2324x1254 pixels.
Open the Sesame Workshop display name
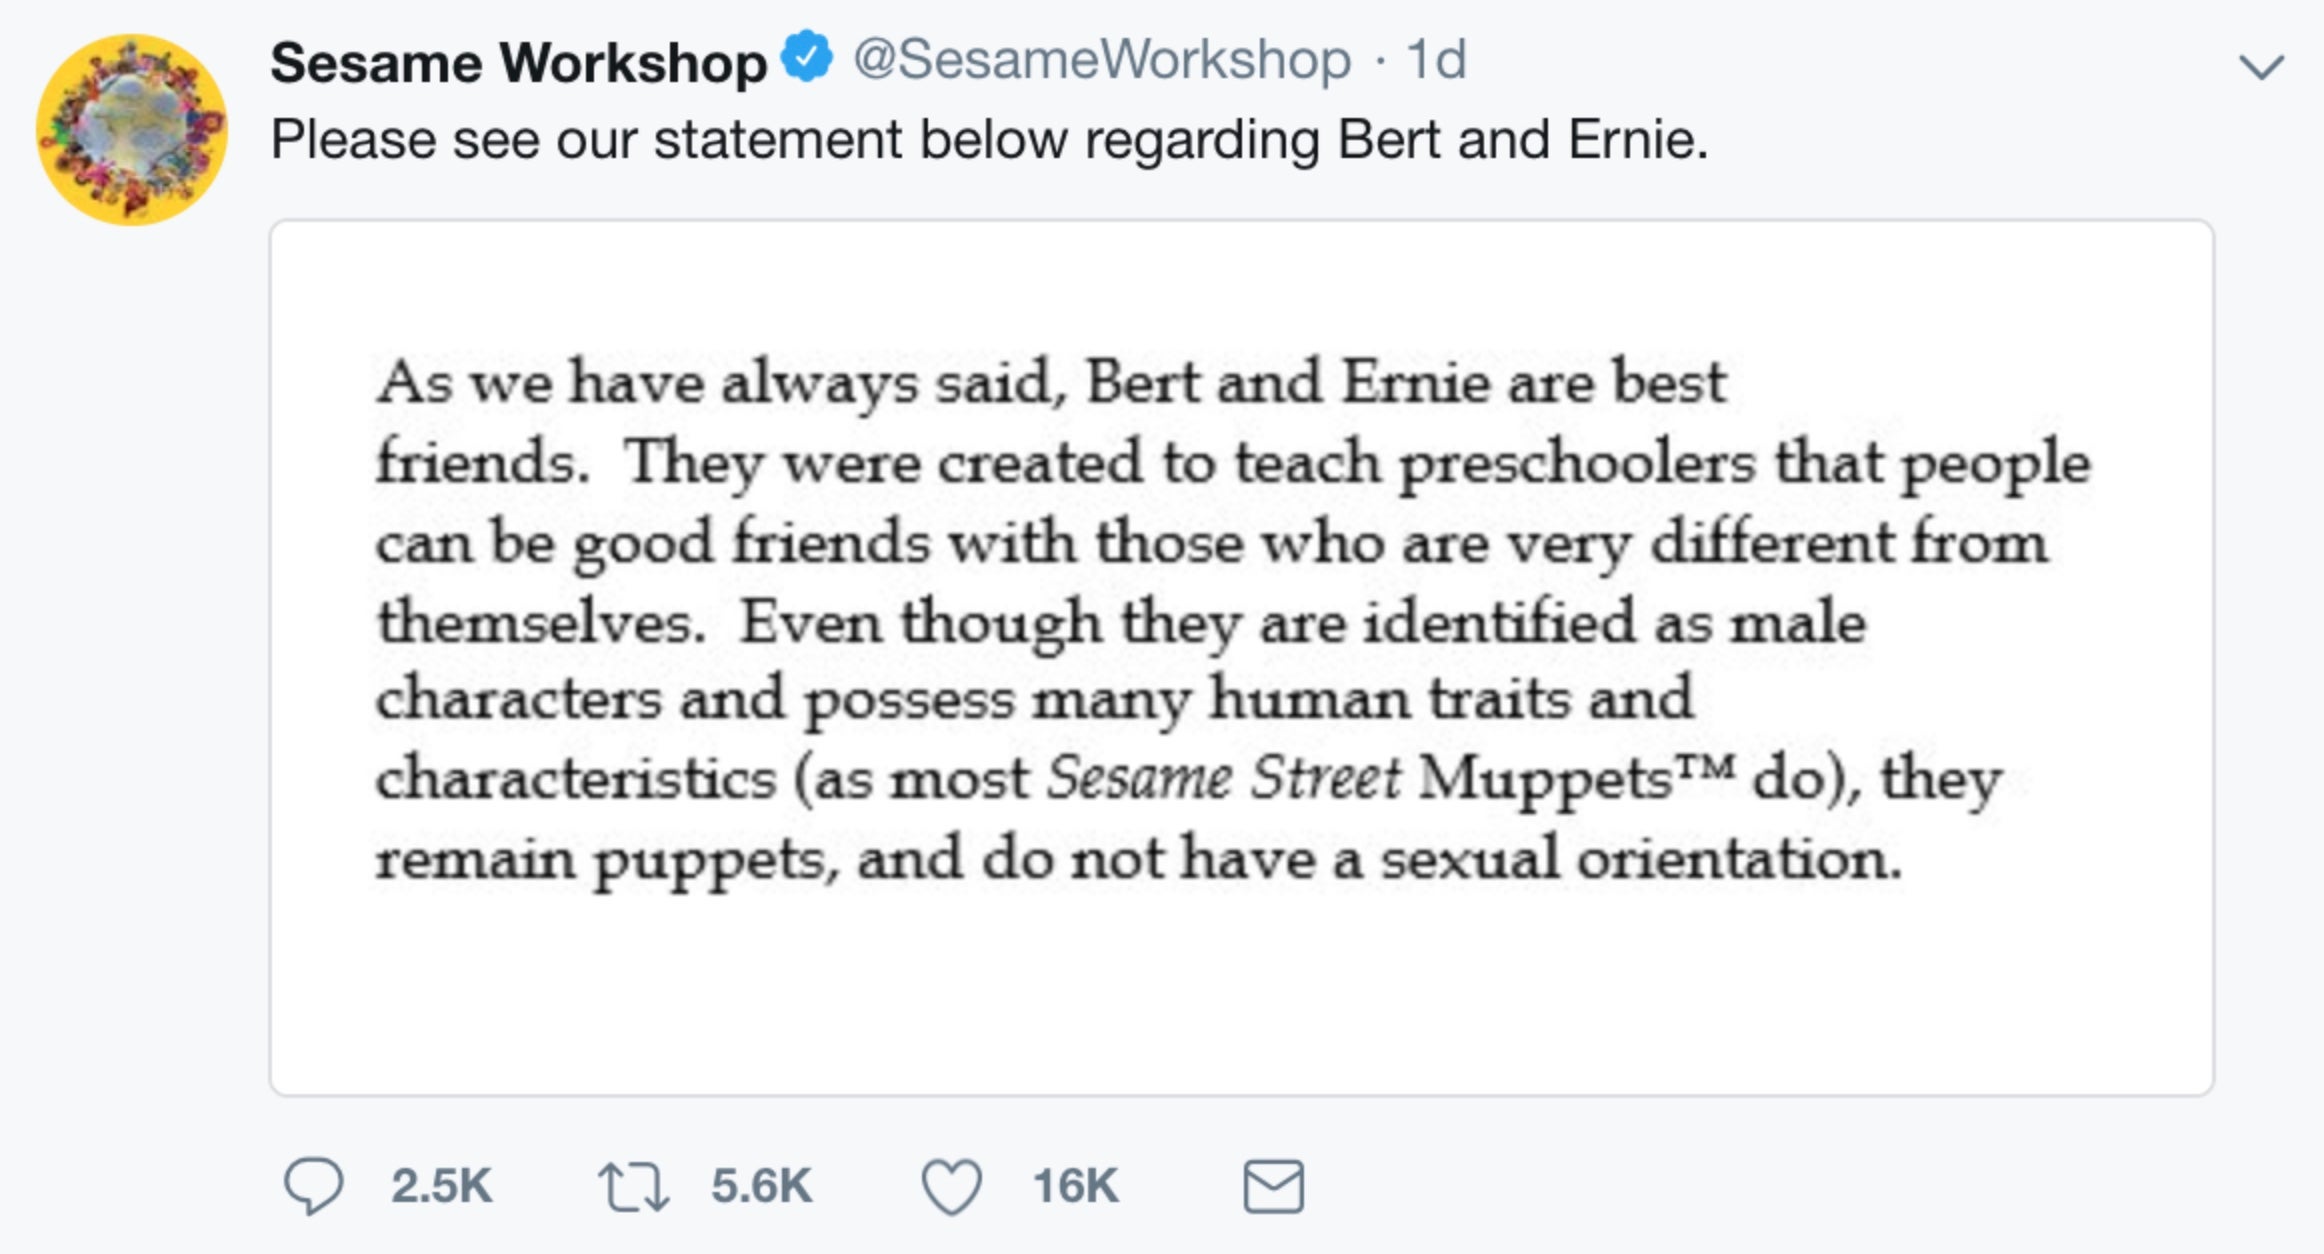518,62
